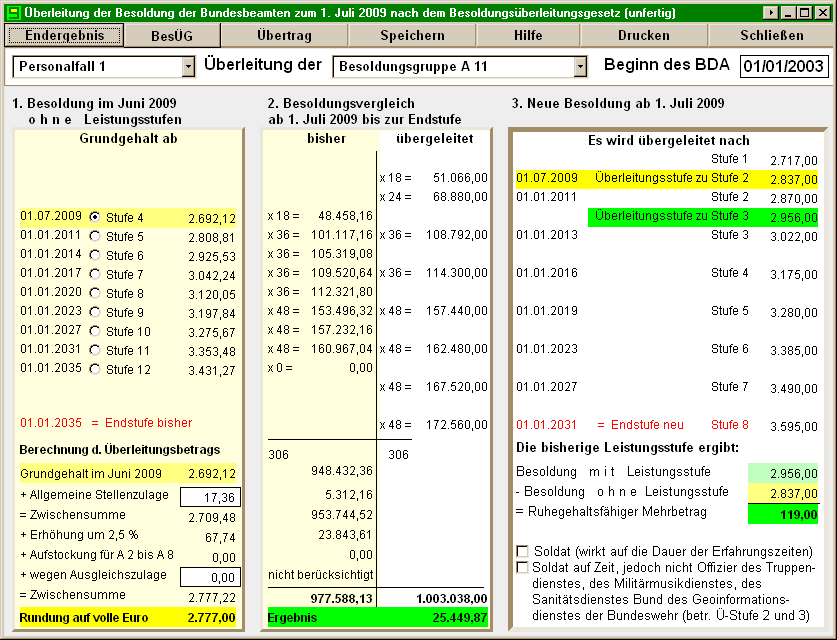Select the Stufe 10 radio button
Viewport: 837px width, 640px height.
click(95, 331)
